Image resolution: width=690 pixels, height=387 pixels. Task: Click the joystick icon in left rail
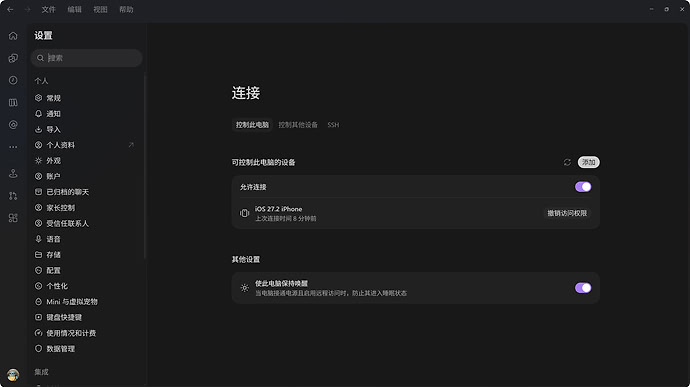tap(13, 173)
